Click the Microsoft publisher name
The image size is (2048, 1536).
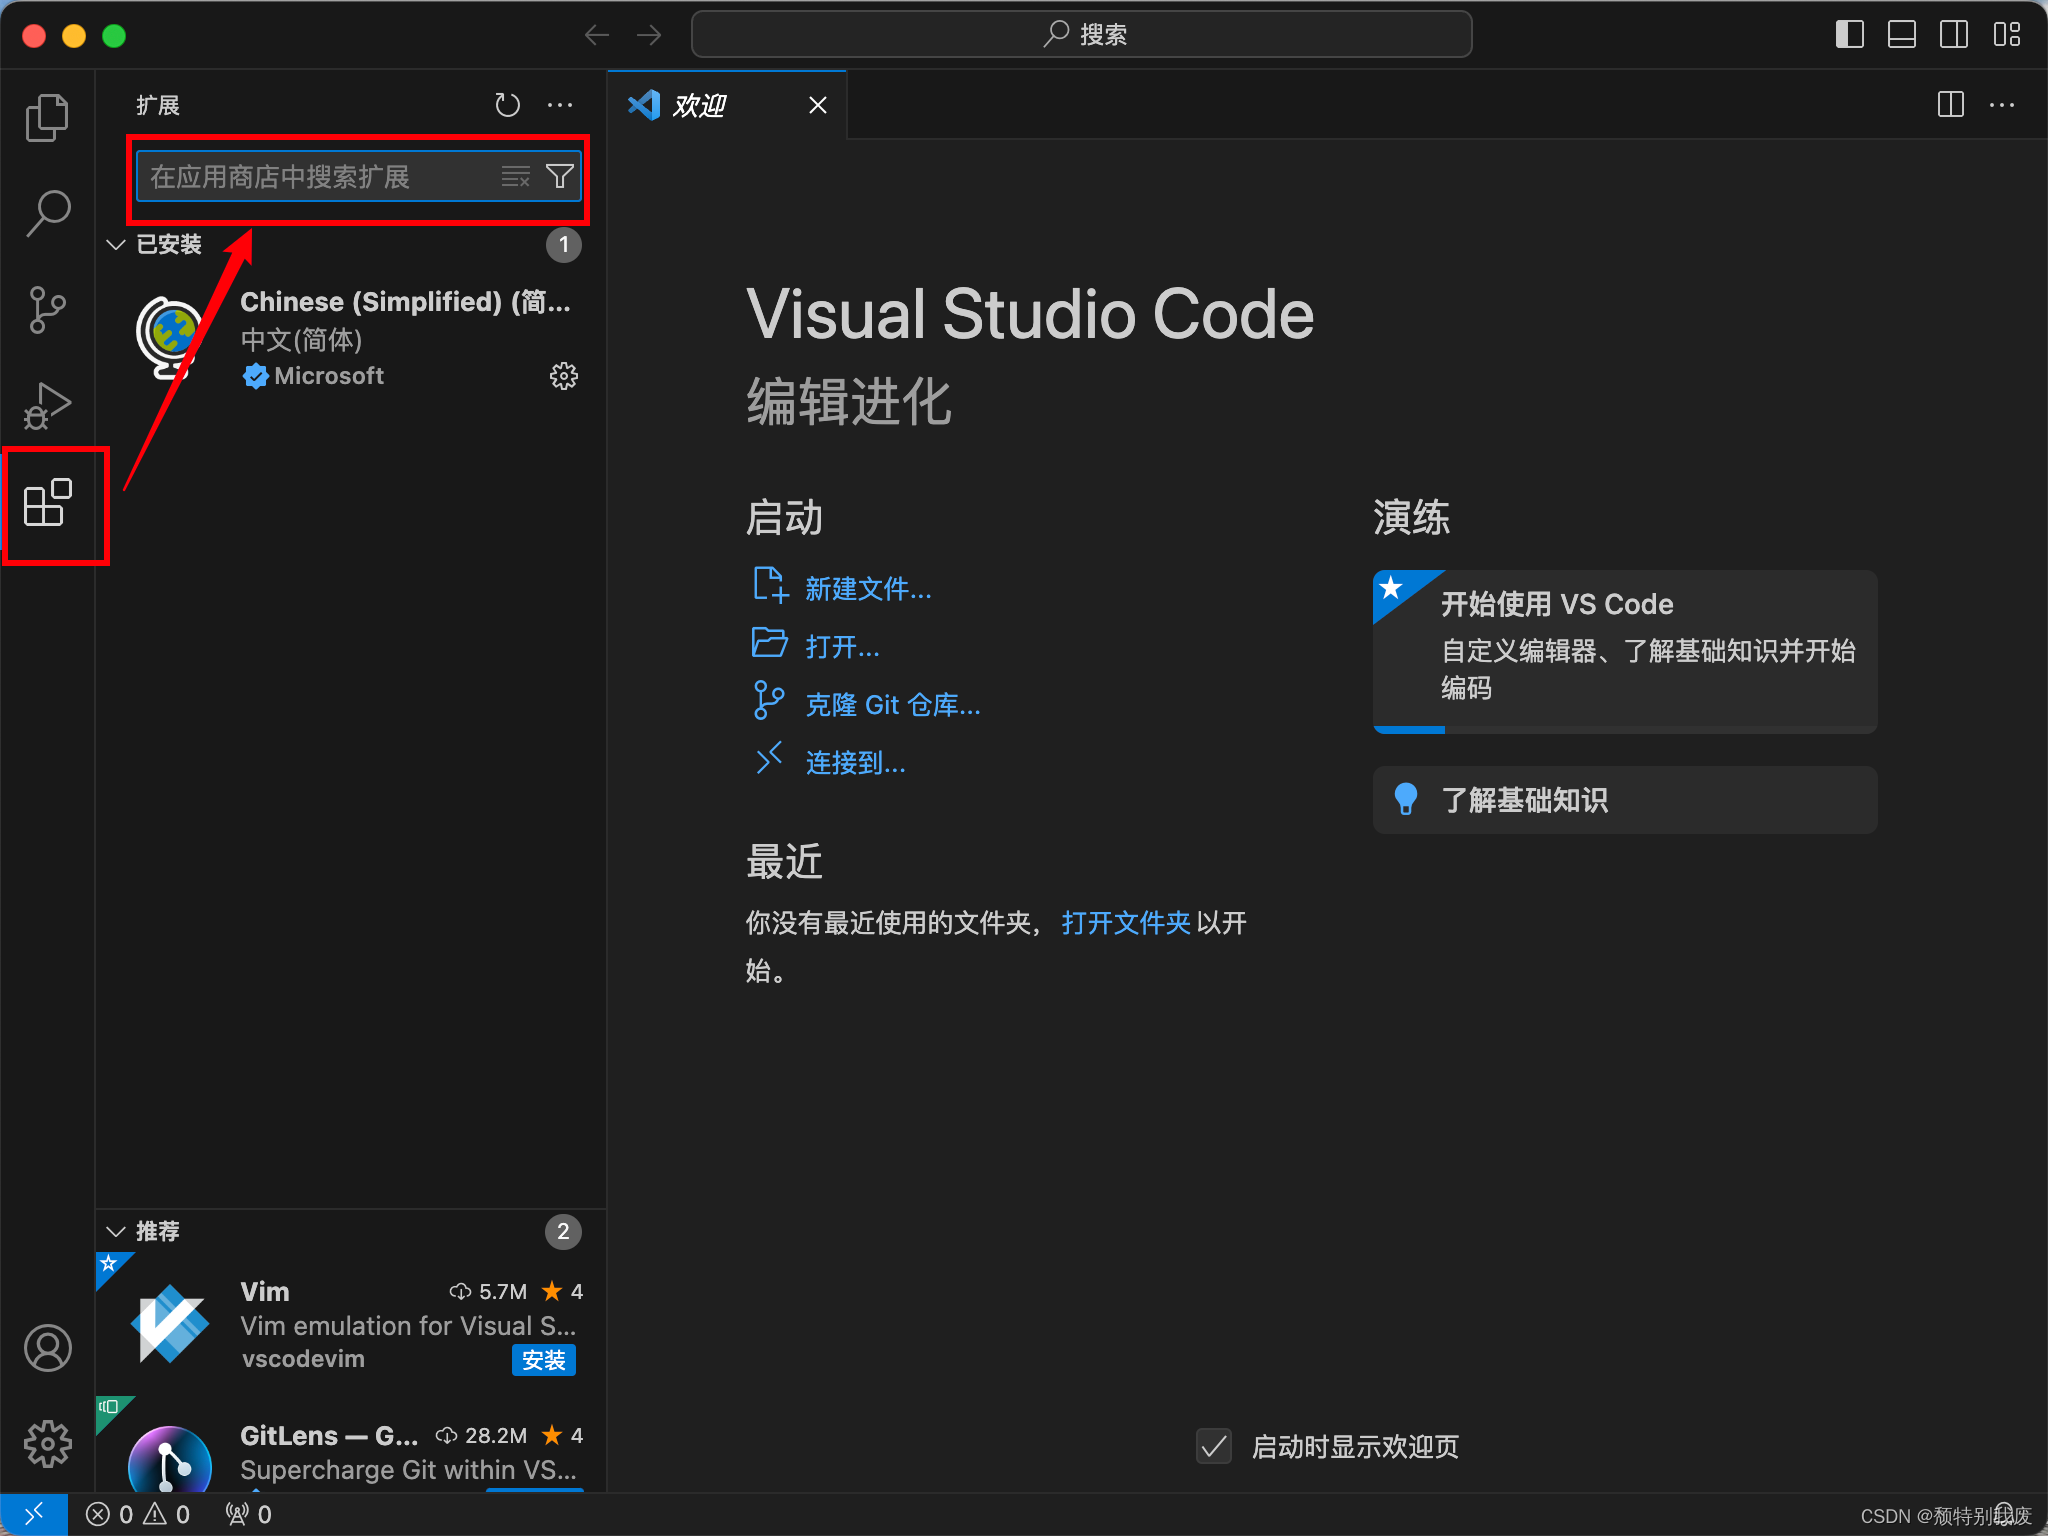(x=329, y=376)
